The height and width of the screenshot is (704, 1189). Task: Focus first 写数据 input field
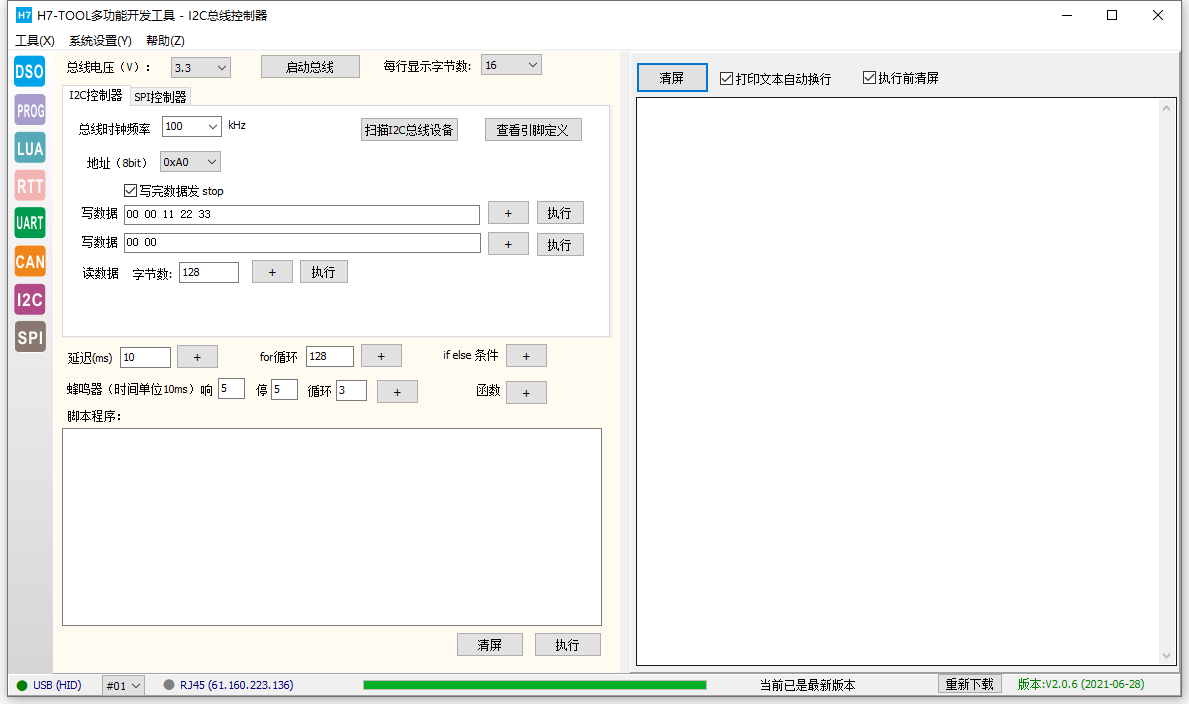tap(302, 215)
